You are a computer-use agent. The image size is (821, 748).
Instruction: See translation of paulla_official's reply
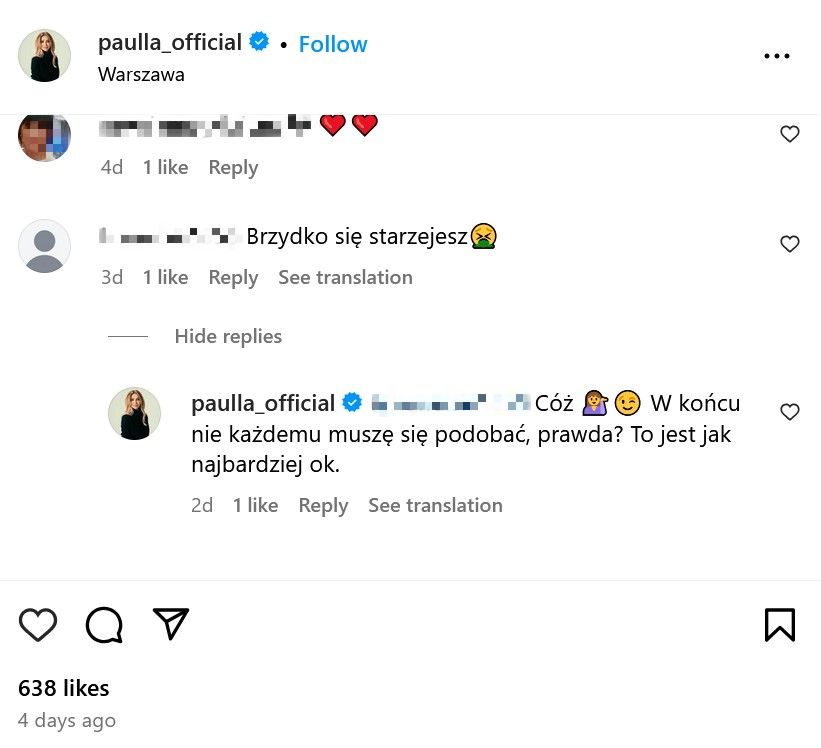[435, 506]
